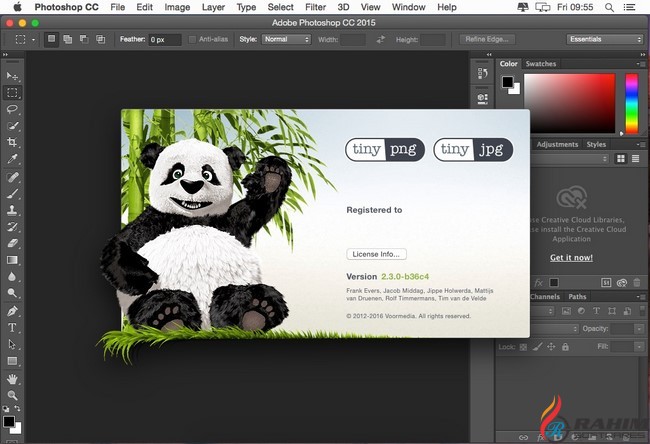The height and width of the screenshot is (444, 650).
Task: Open the Select menu
Action: pyautogui.click(x=280, y=7)
